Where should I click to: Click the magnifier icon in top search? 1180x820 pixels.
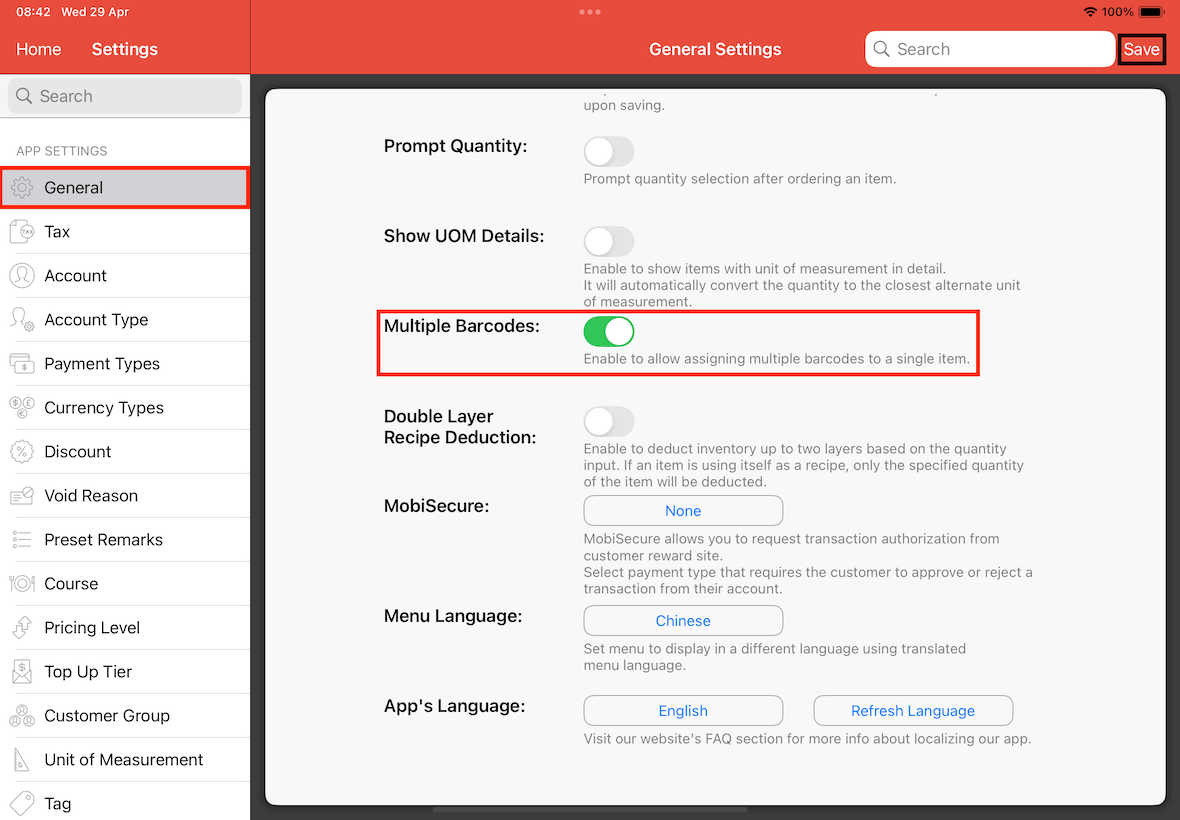click(x=881, y=49)
